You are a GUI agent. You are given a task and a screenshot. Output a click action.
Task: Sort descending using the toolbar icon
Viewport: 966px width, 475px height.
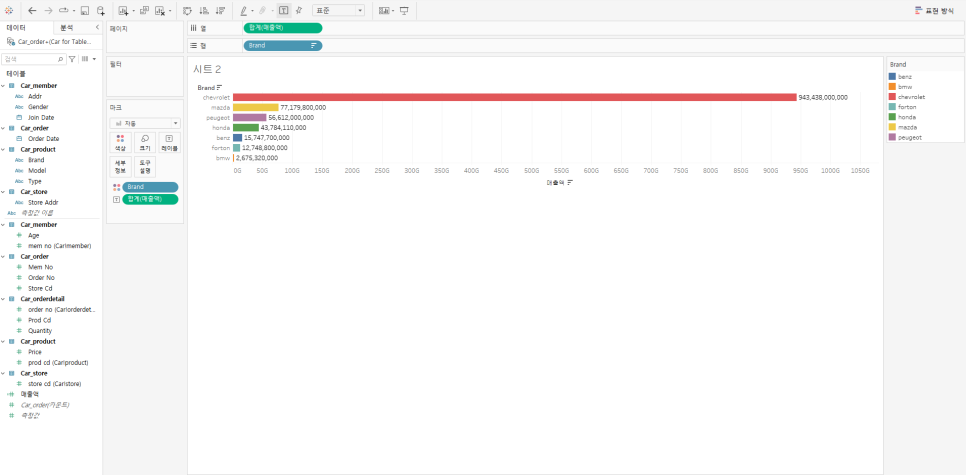click(x=221, y=10)
